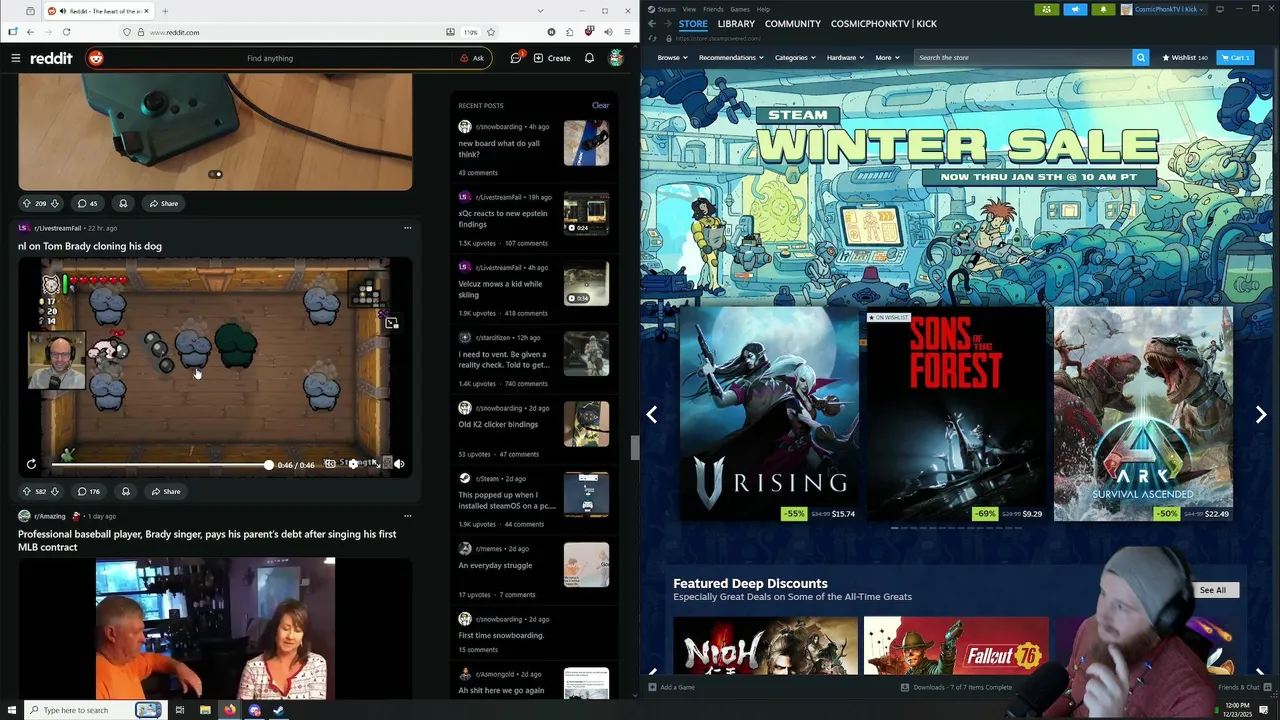This screenshot has width=1280, height=720.
Task: Open Steam notifications bell button
Action: point(1103,9)
